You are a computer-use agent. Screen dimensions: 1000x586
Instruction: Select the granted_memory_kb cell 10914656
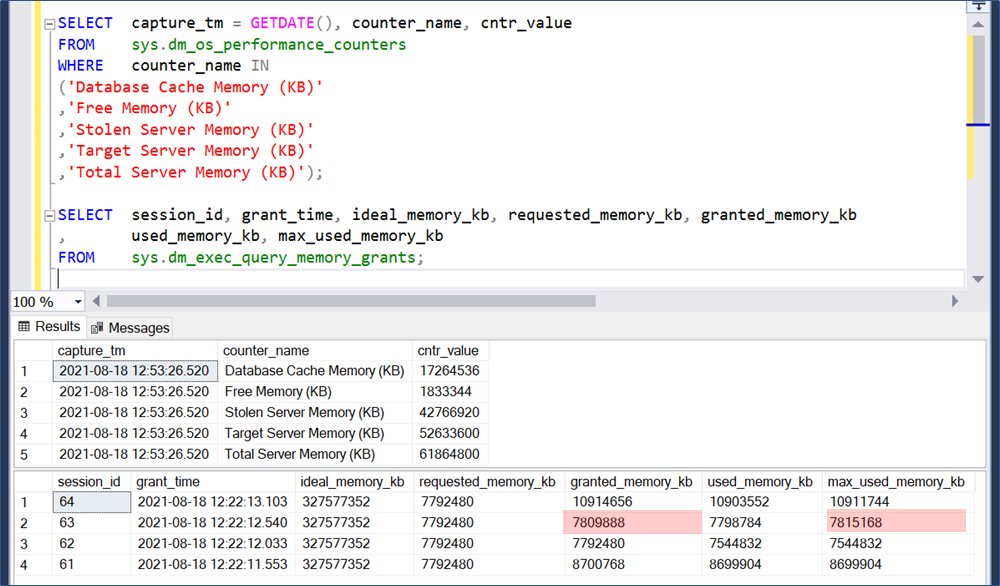tap(633, 502)
